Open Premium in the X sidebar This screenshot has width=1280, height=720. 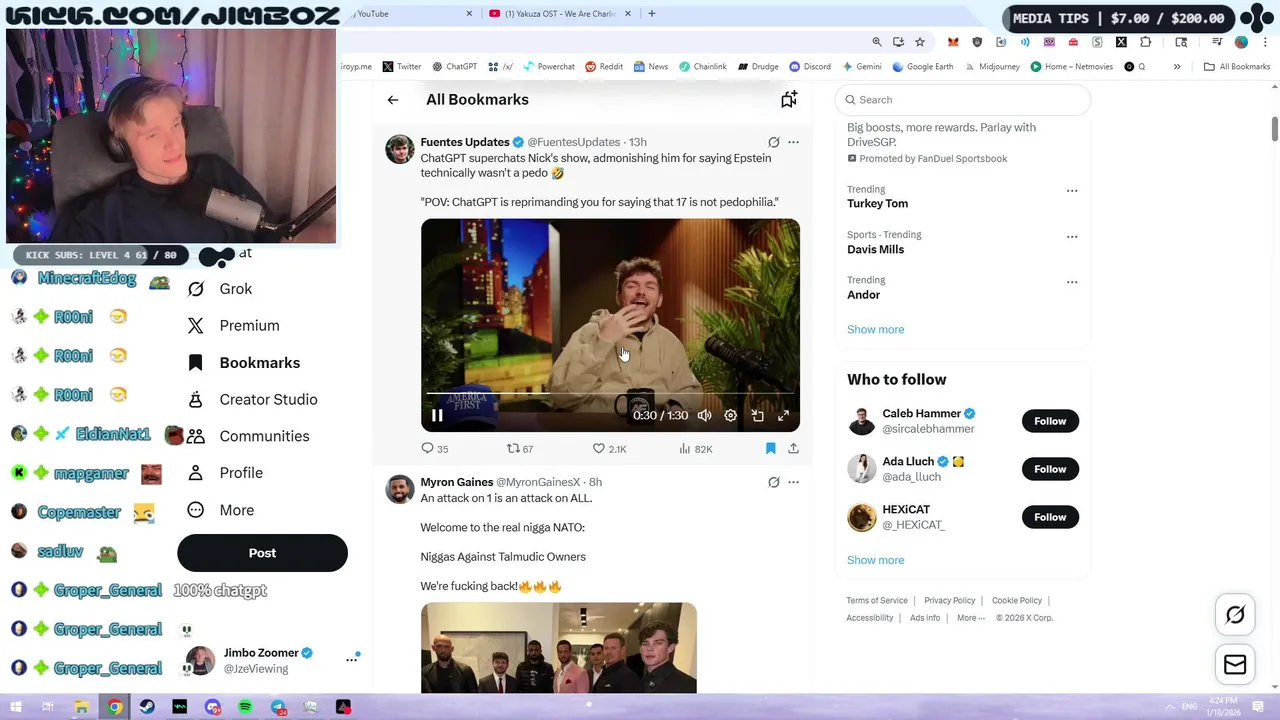pyautogui.click(x=234, y=326)
